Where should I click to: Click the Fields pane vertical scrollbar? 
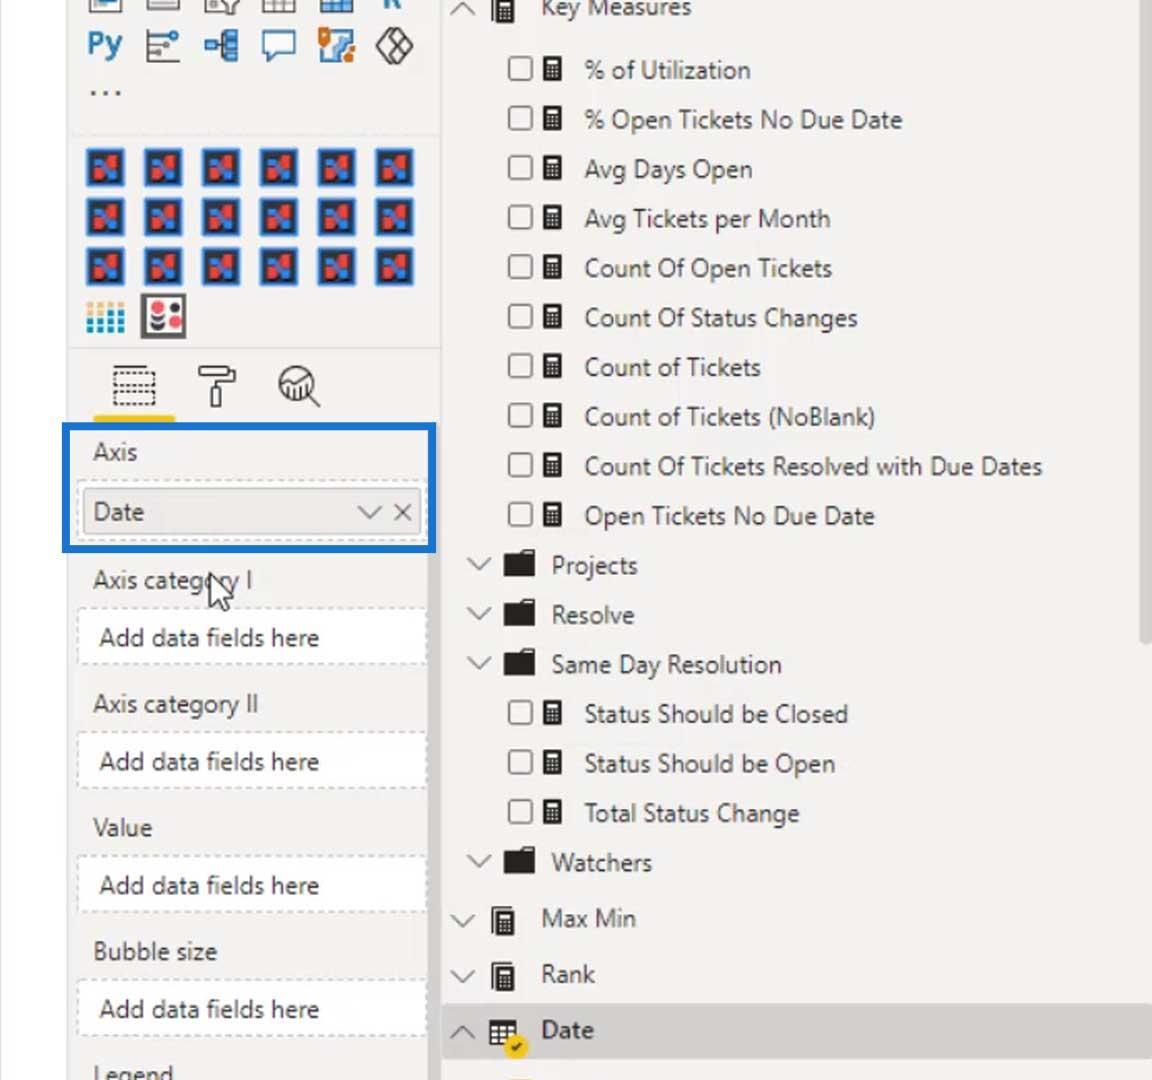tap(1146, 323)
